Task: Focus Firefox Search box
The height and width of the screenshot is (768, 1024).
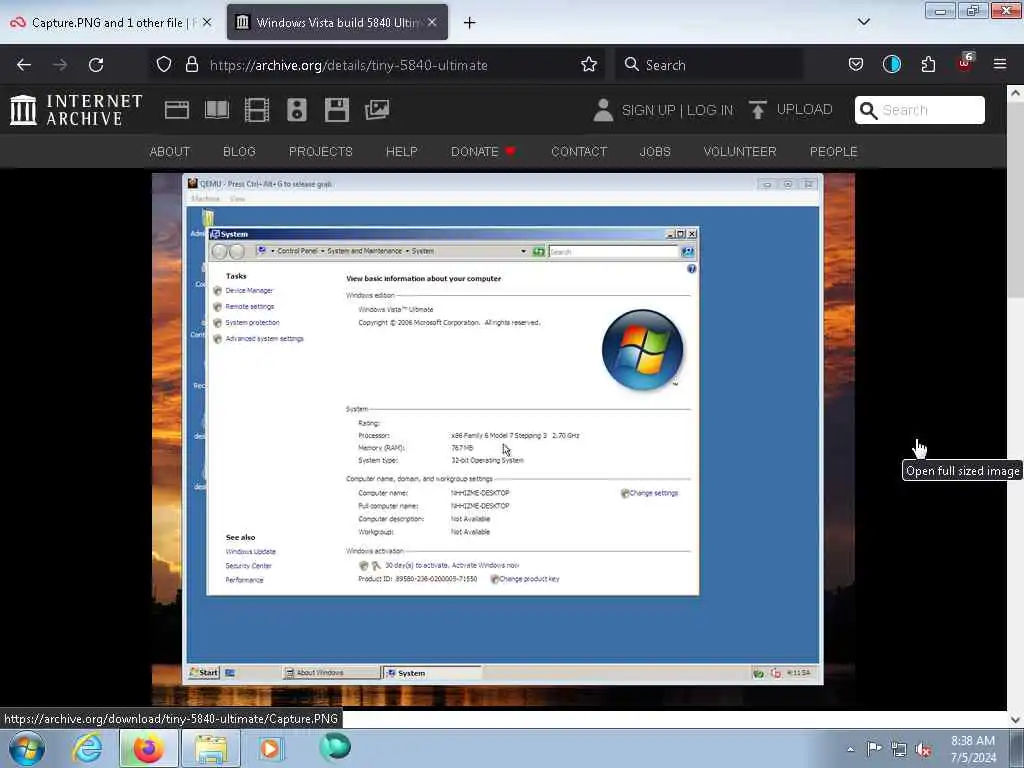Action: (709, 65)
